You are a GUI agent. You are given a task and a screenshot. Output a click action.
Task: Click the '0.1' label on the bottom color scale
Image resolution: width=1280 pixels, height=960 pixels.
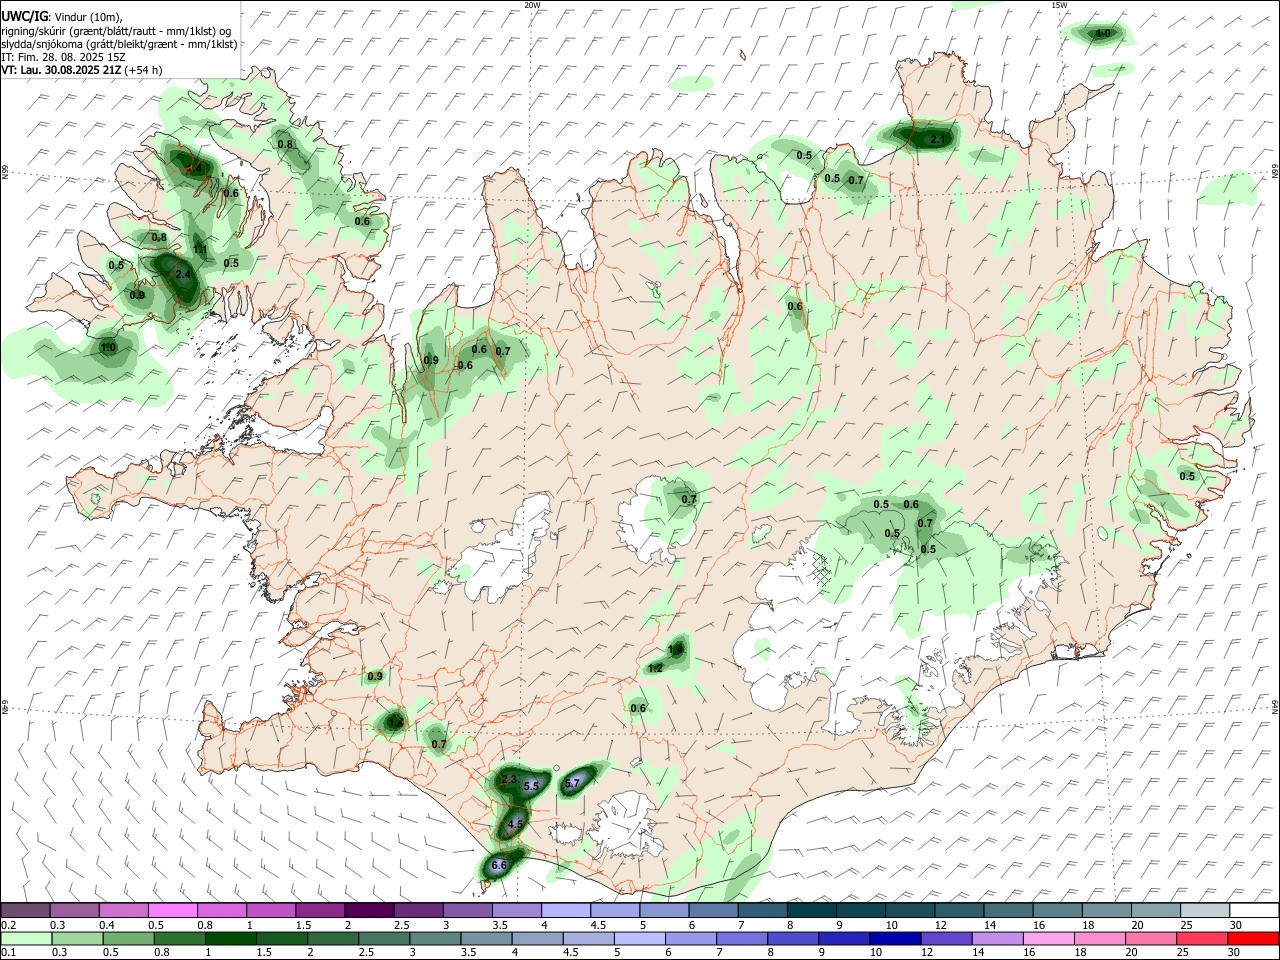8,953
